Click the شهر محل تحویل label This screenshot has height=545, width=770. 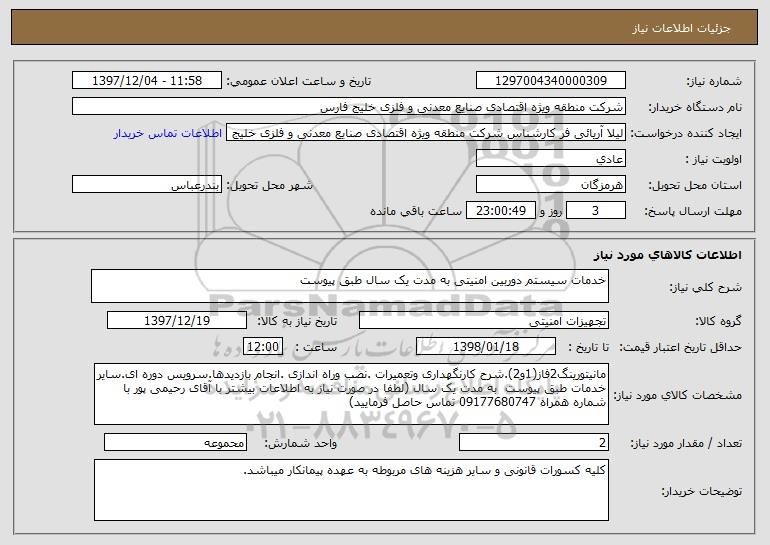click(x=269, y=185)
